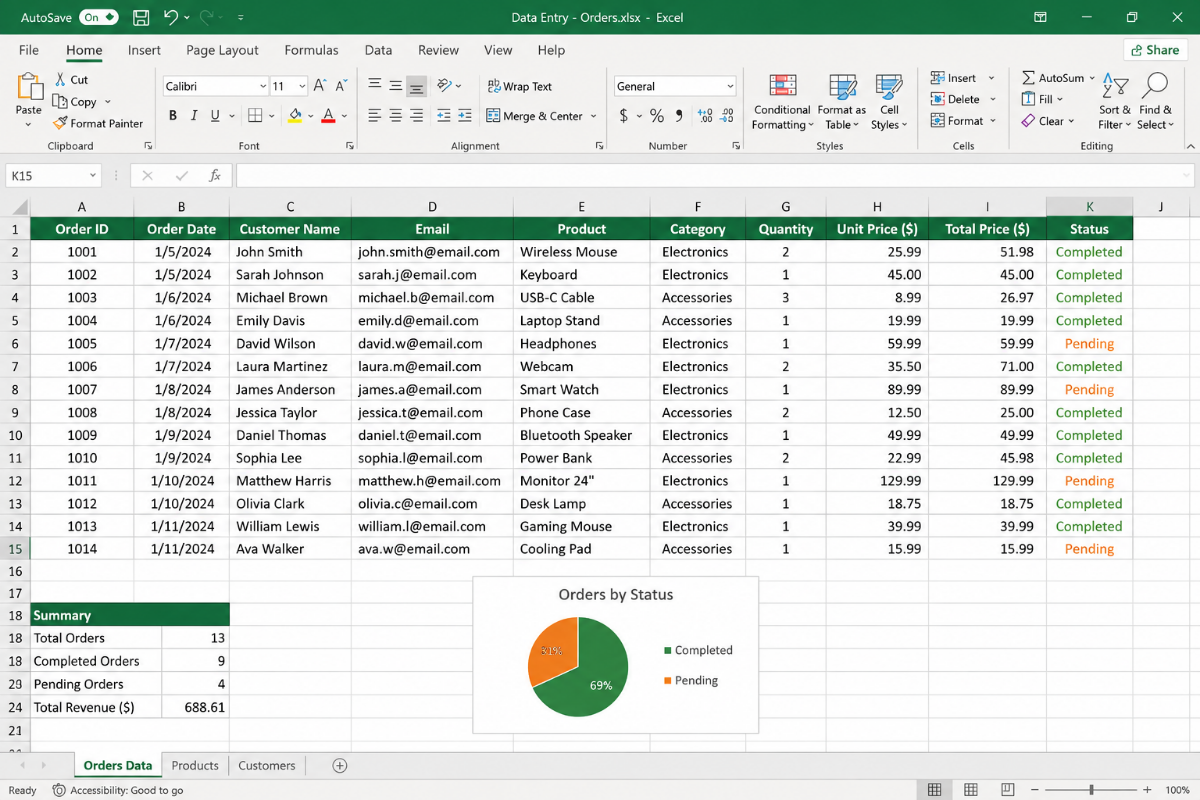
Task: Open Font dialog launcher
Action: point(350,146)
